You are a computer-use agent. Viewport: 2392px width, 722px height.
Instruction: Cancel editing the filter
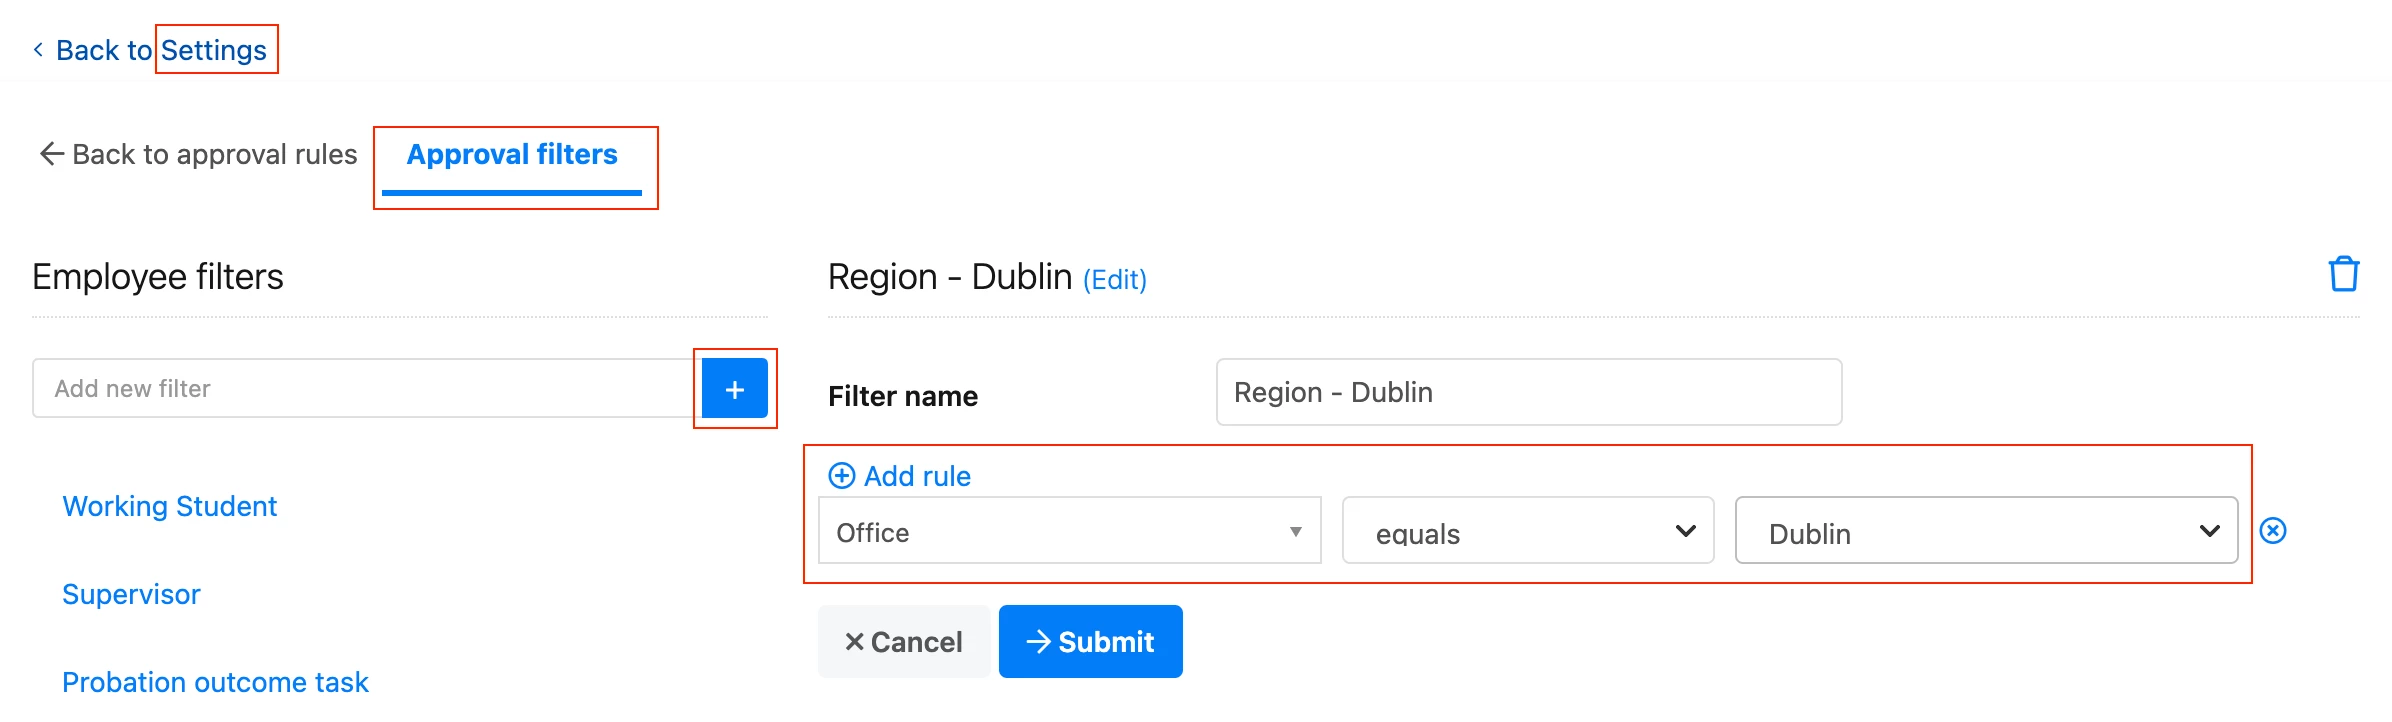[904, 642]
